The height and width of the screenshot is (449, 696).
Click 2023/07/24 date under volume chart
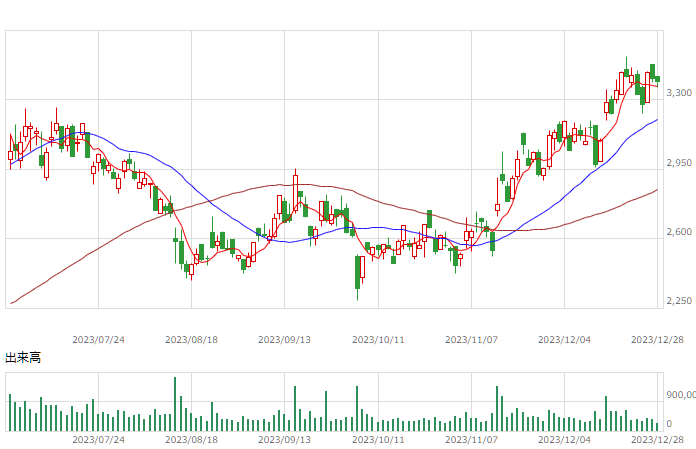click(99, 440)
